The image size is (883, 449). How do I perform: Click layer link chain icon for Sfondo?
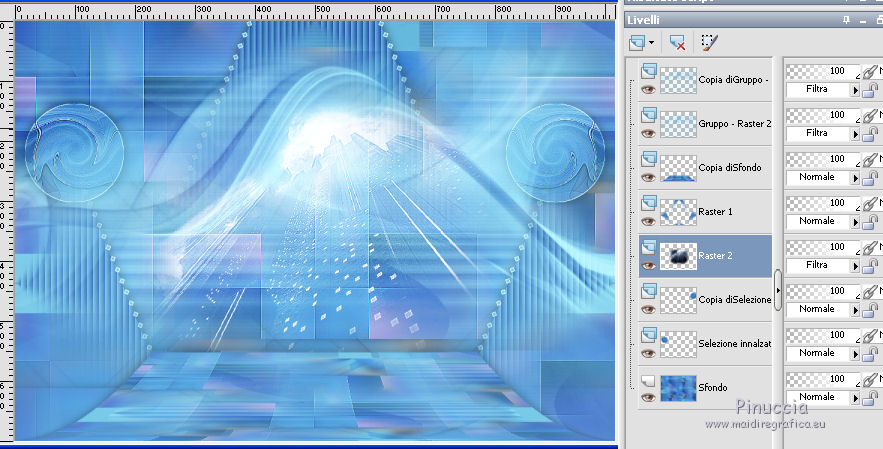point(871,379)
